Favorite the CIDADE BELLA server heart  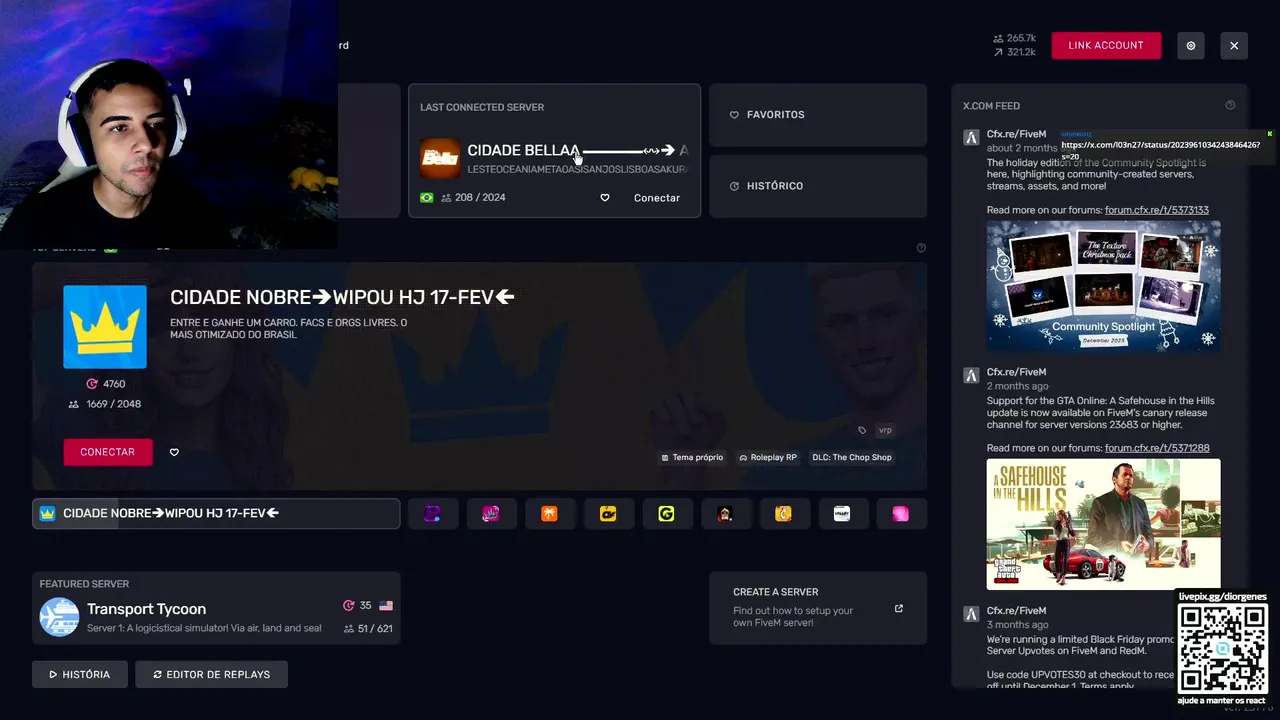coord(605,198)
